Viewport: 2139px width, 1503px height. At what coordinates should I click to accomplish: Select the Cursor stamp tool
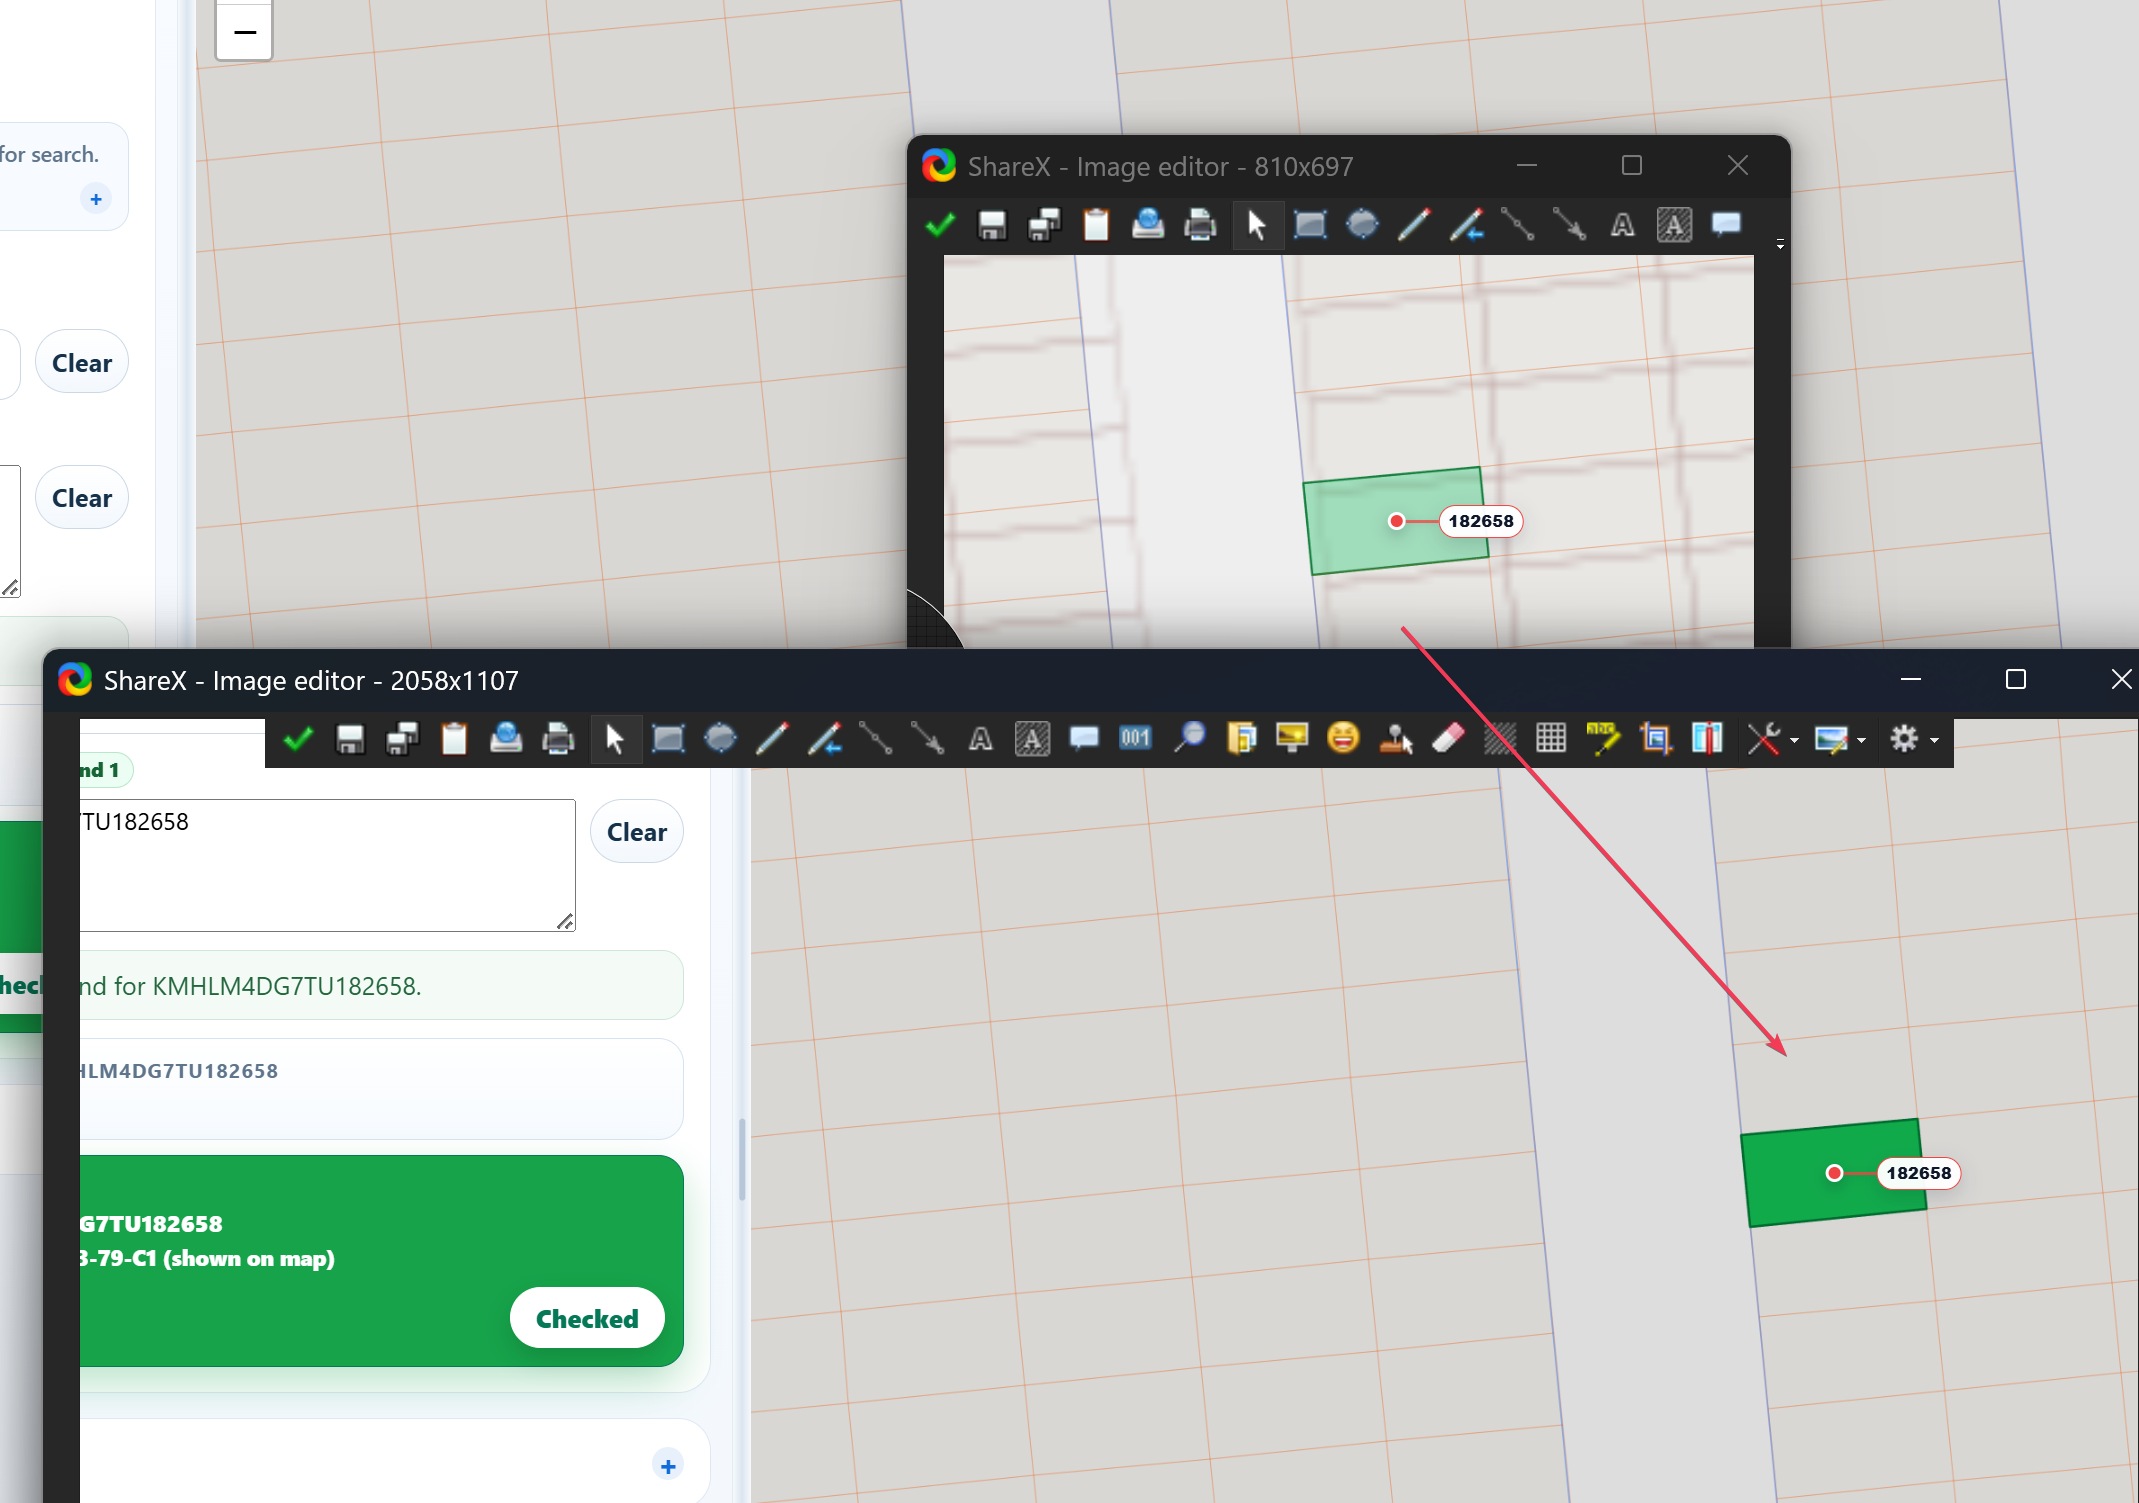[1396, 739]
